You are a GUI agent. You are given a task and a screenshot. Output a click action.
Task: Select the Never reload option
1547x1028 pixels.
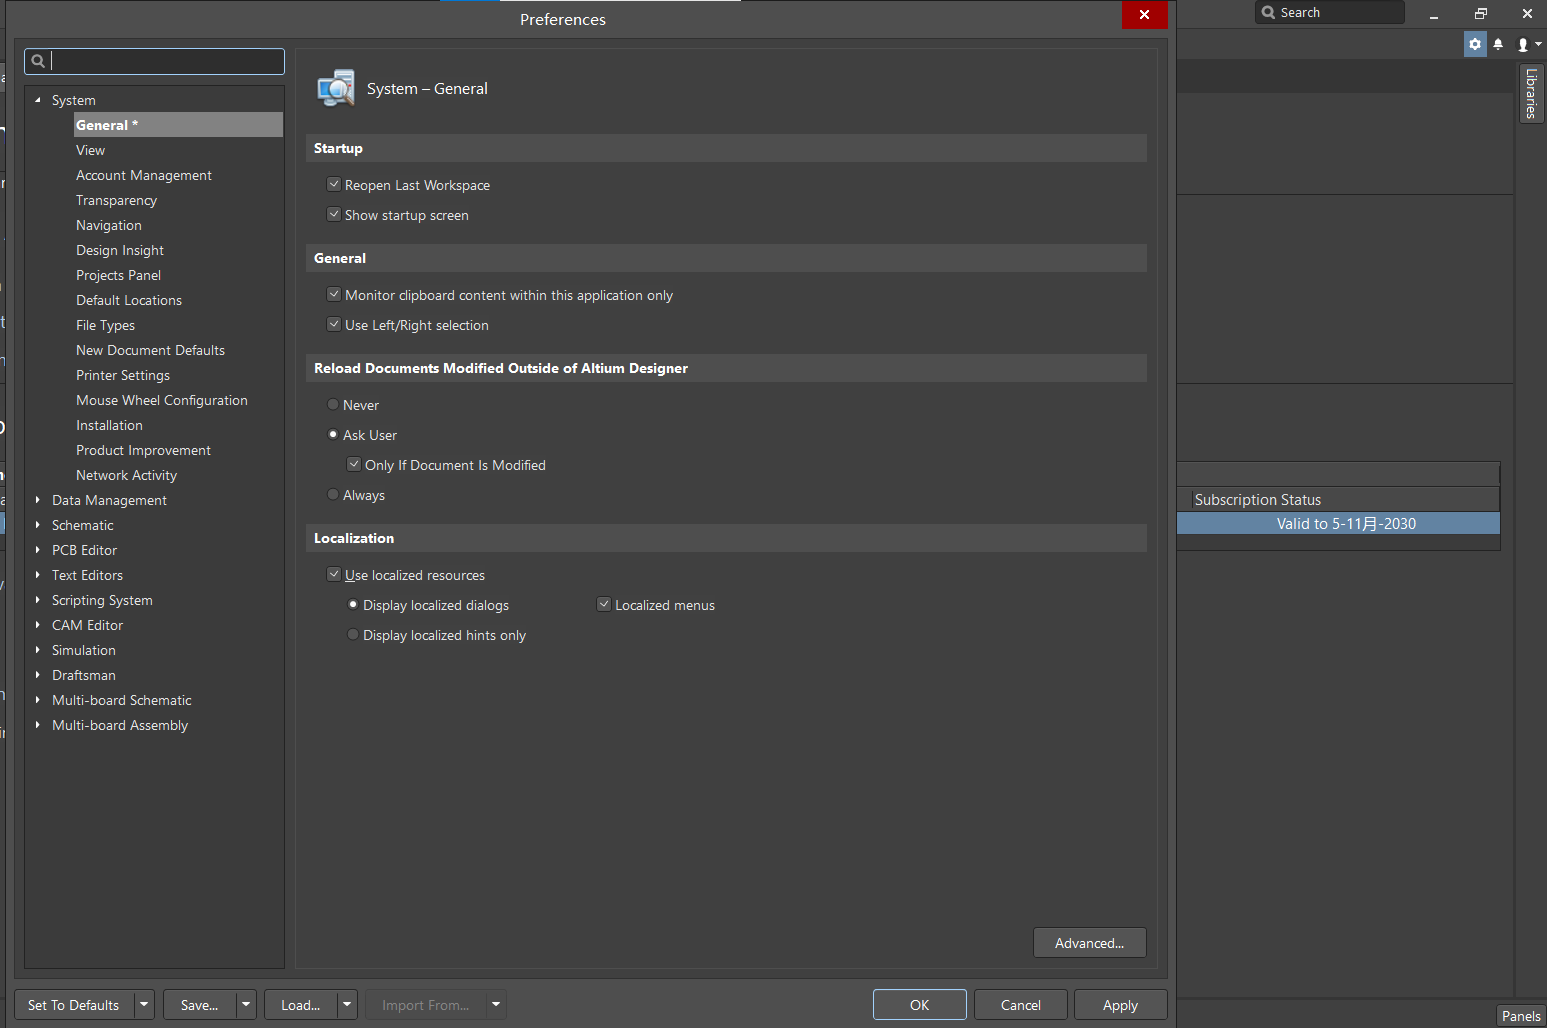pyautogui.click(x=333, y=404)
